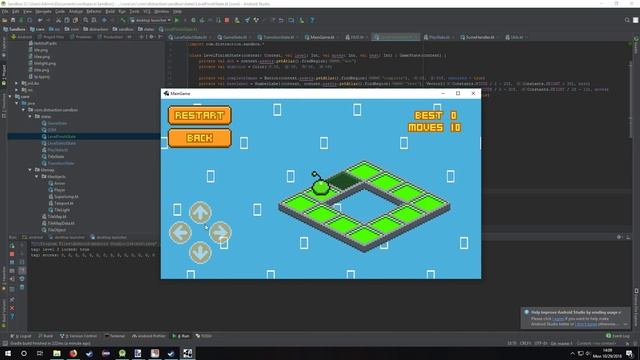Screen dimensions: 640x360
Task: Select the TileLight file in the project tree
Action: pos(62,210)
